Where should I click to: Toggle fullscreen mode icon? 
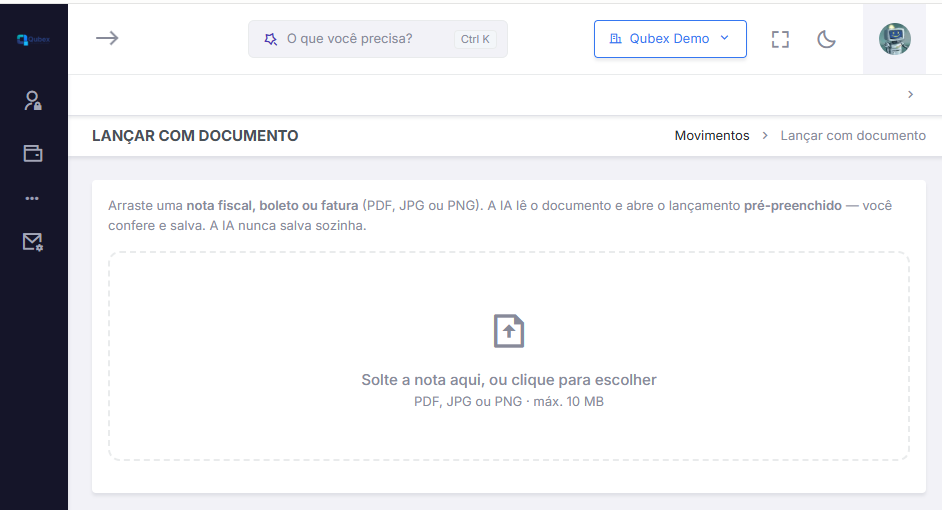[780, 40]
